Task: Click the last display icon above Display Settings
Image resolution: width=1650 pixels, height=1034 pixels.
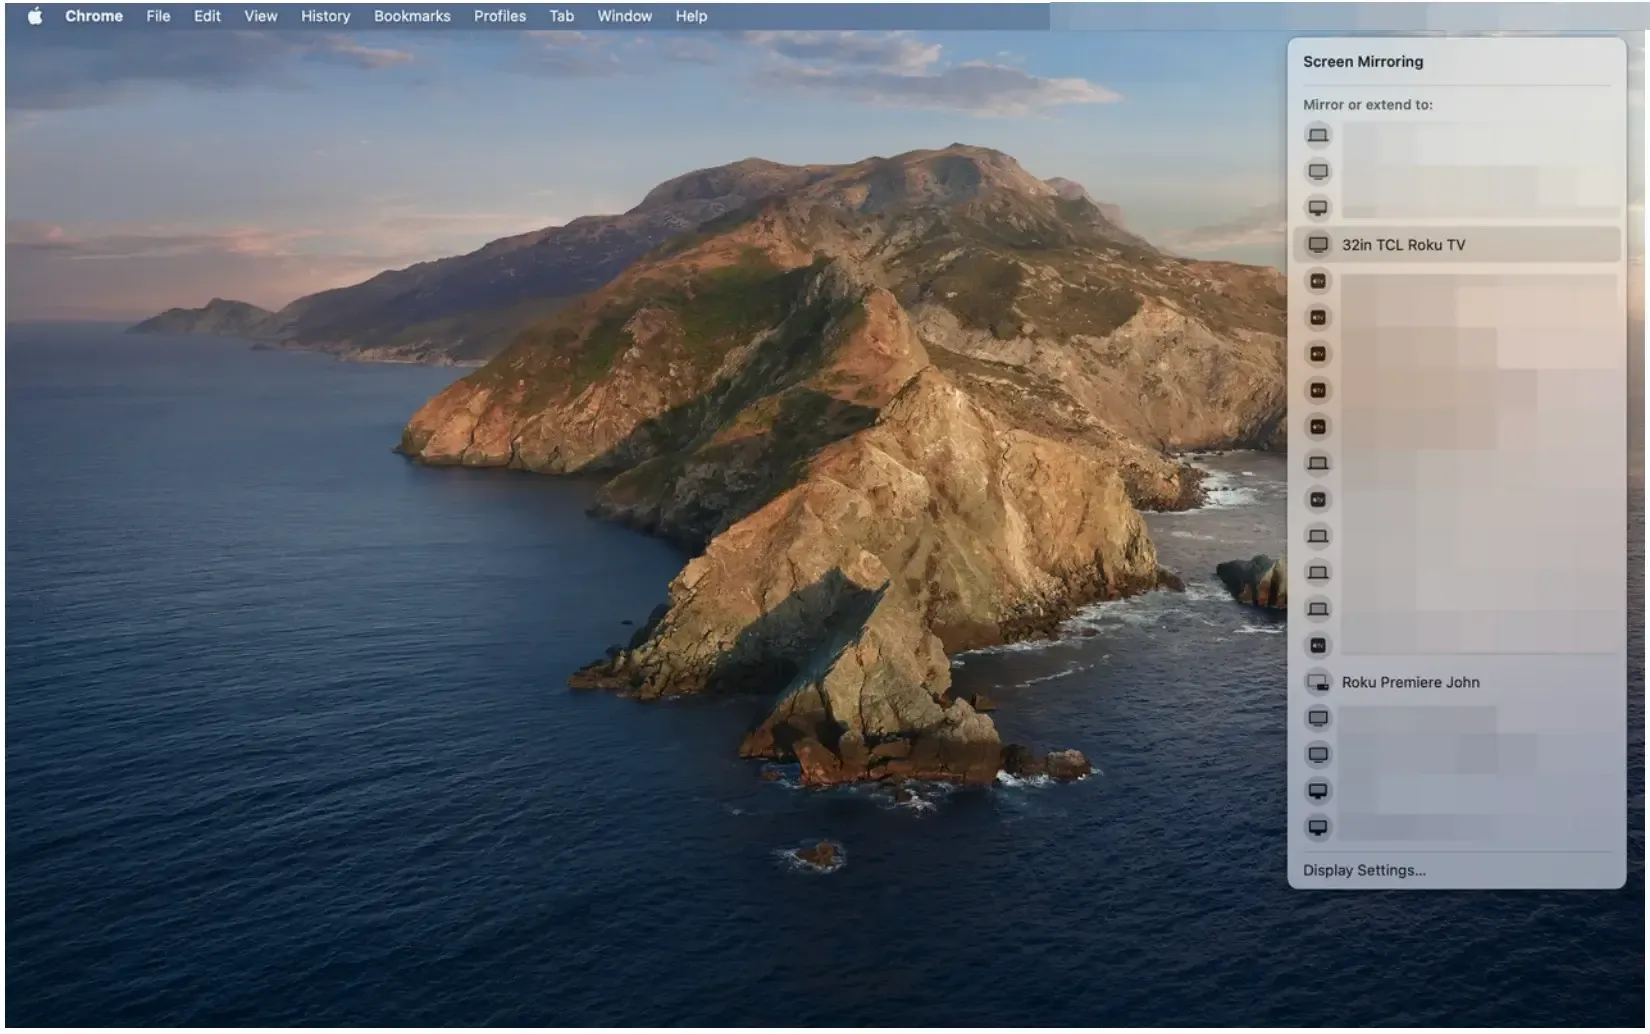Action: tap(1318, 827)
